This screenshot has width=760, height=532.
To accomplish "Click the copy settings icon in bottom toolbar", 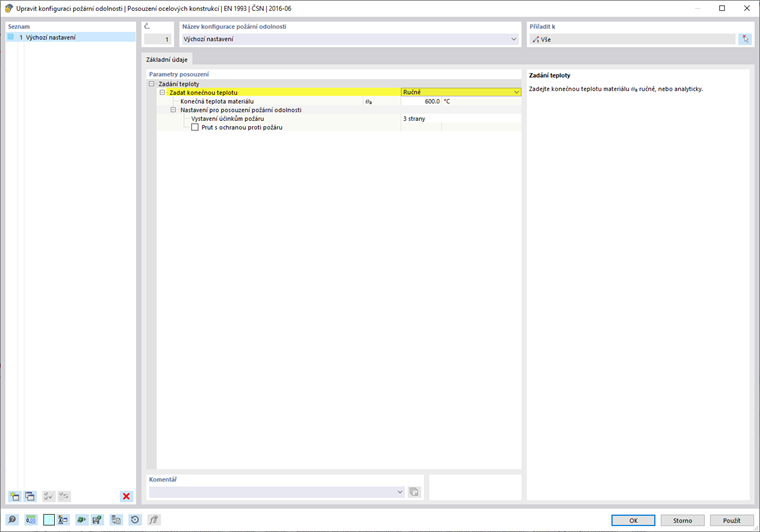I will pos(116,520).
